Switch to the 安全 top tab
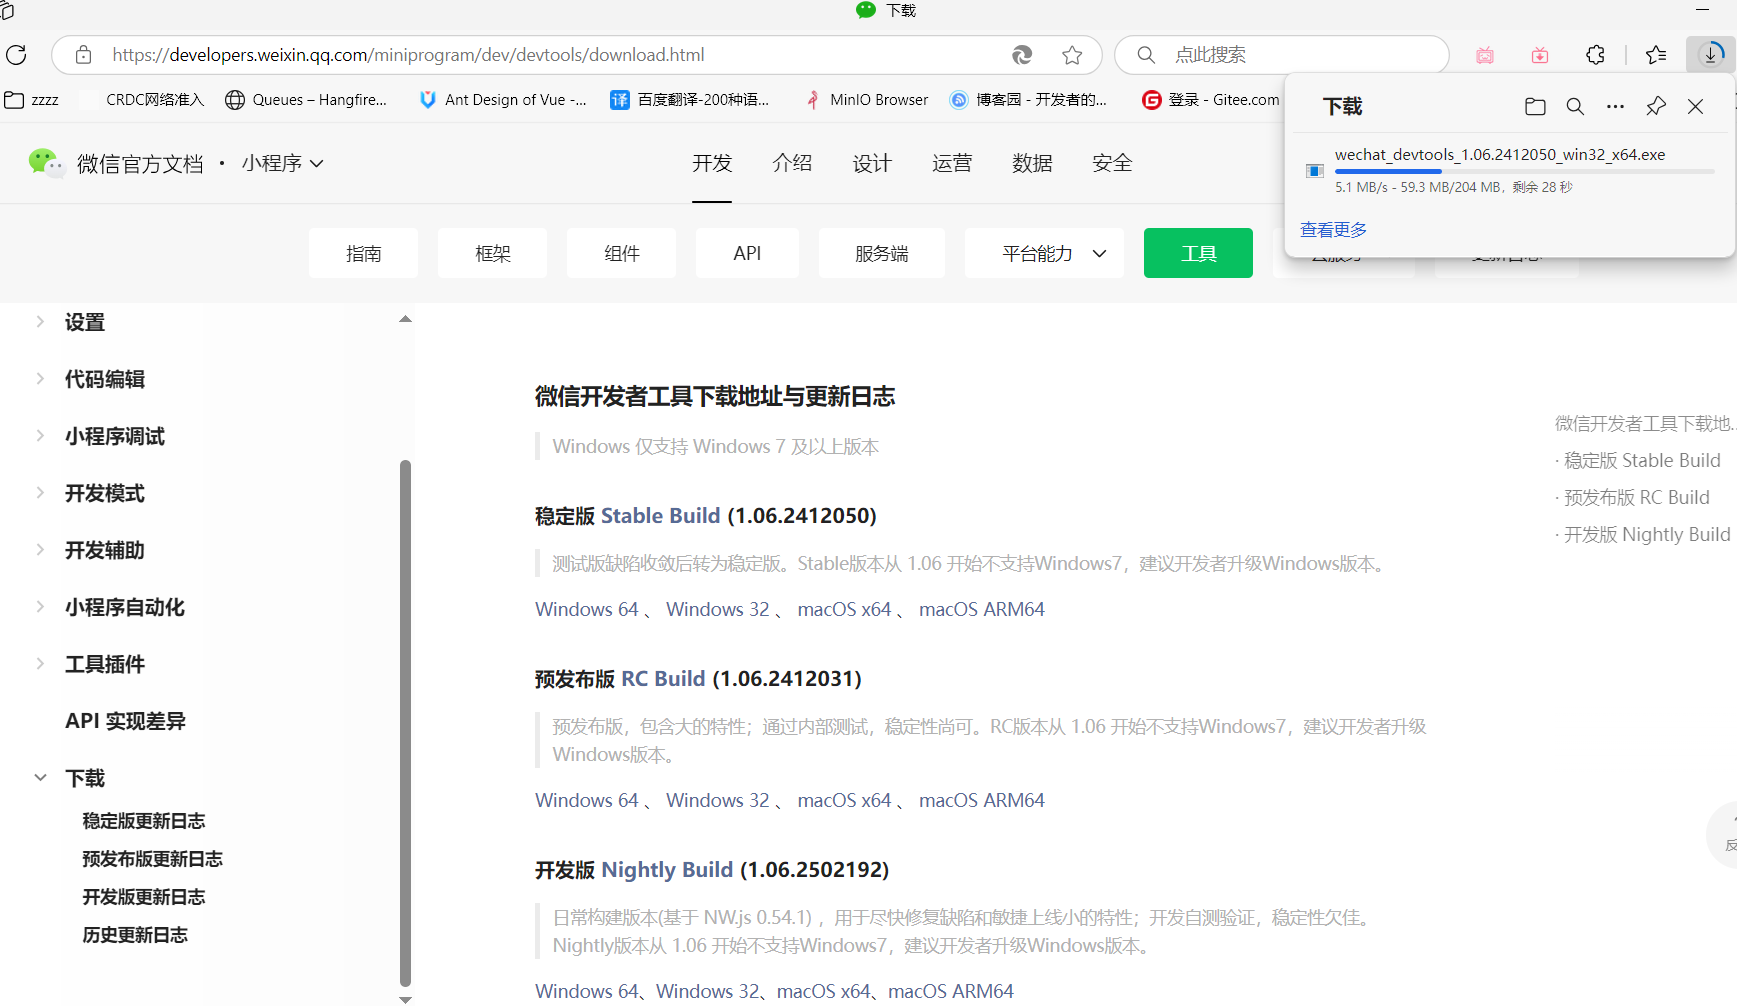 click(x=1112, y=163)
